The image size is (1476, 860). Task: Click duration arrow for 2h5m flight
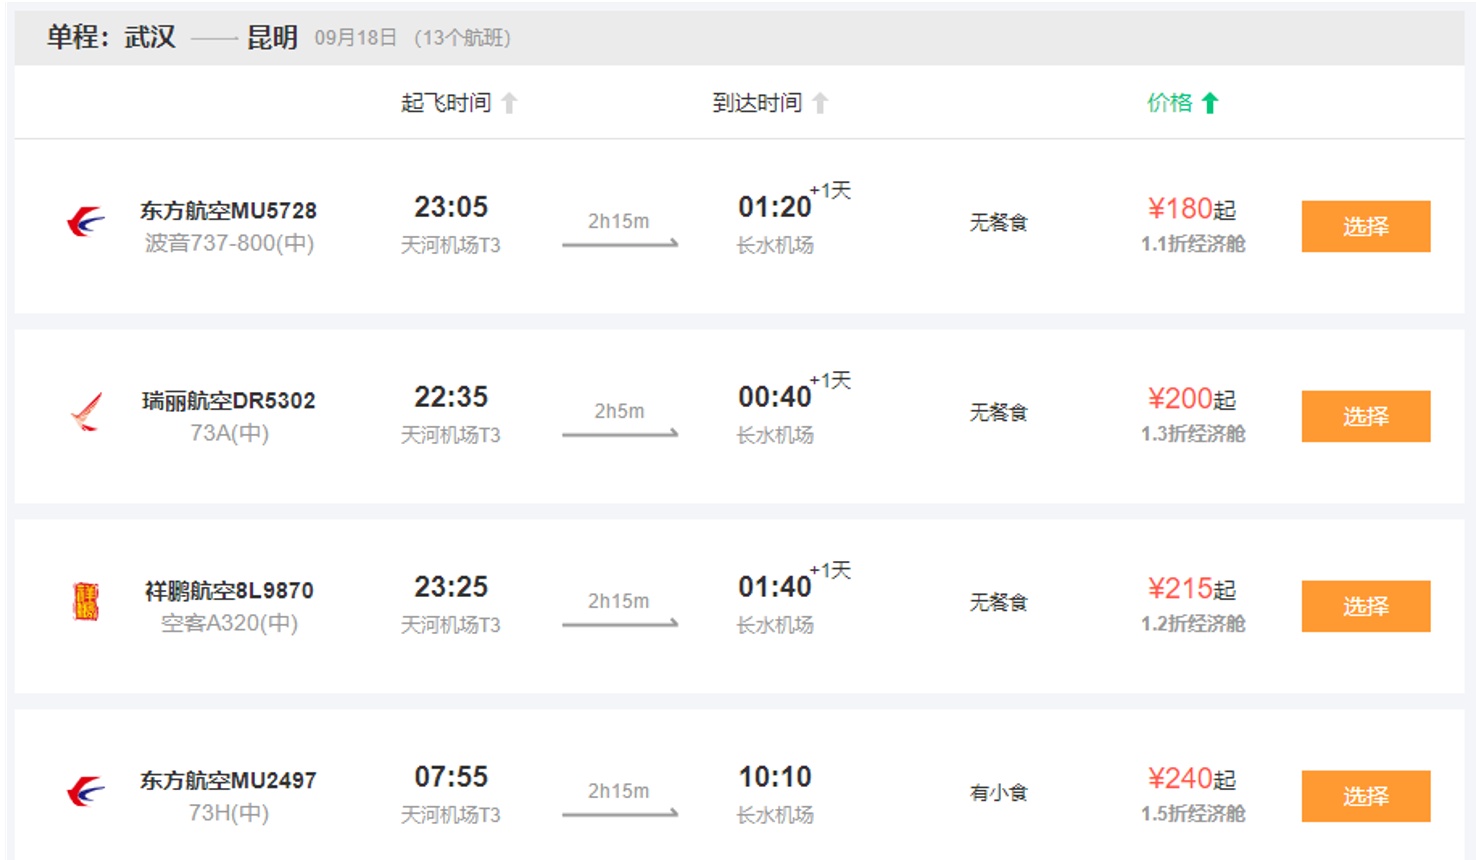pyautogui.click(x=620, y=433)
